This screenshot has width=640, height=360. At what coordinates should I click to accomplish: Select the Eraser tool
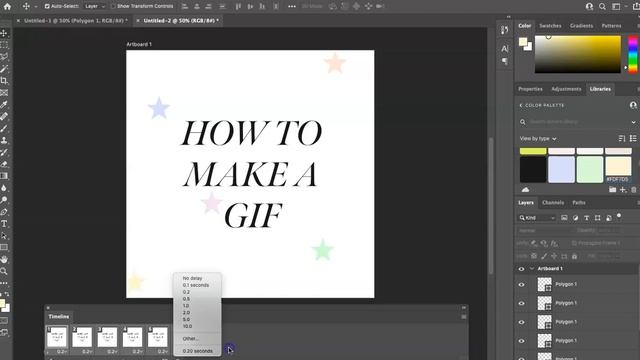4,164
